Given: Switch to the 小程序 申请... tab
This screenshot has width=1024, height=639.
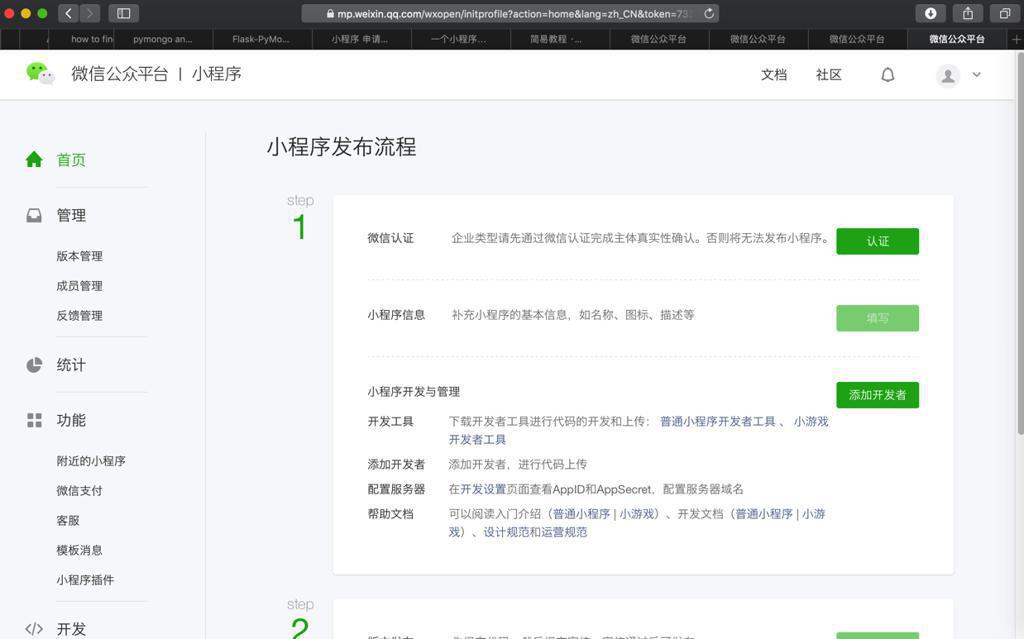Looking at the screenshot, I should (360, 39).
